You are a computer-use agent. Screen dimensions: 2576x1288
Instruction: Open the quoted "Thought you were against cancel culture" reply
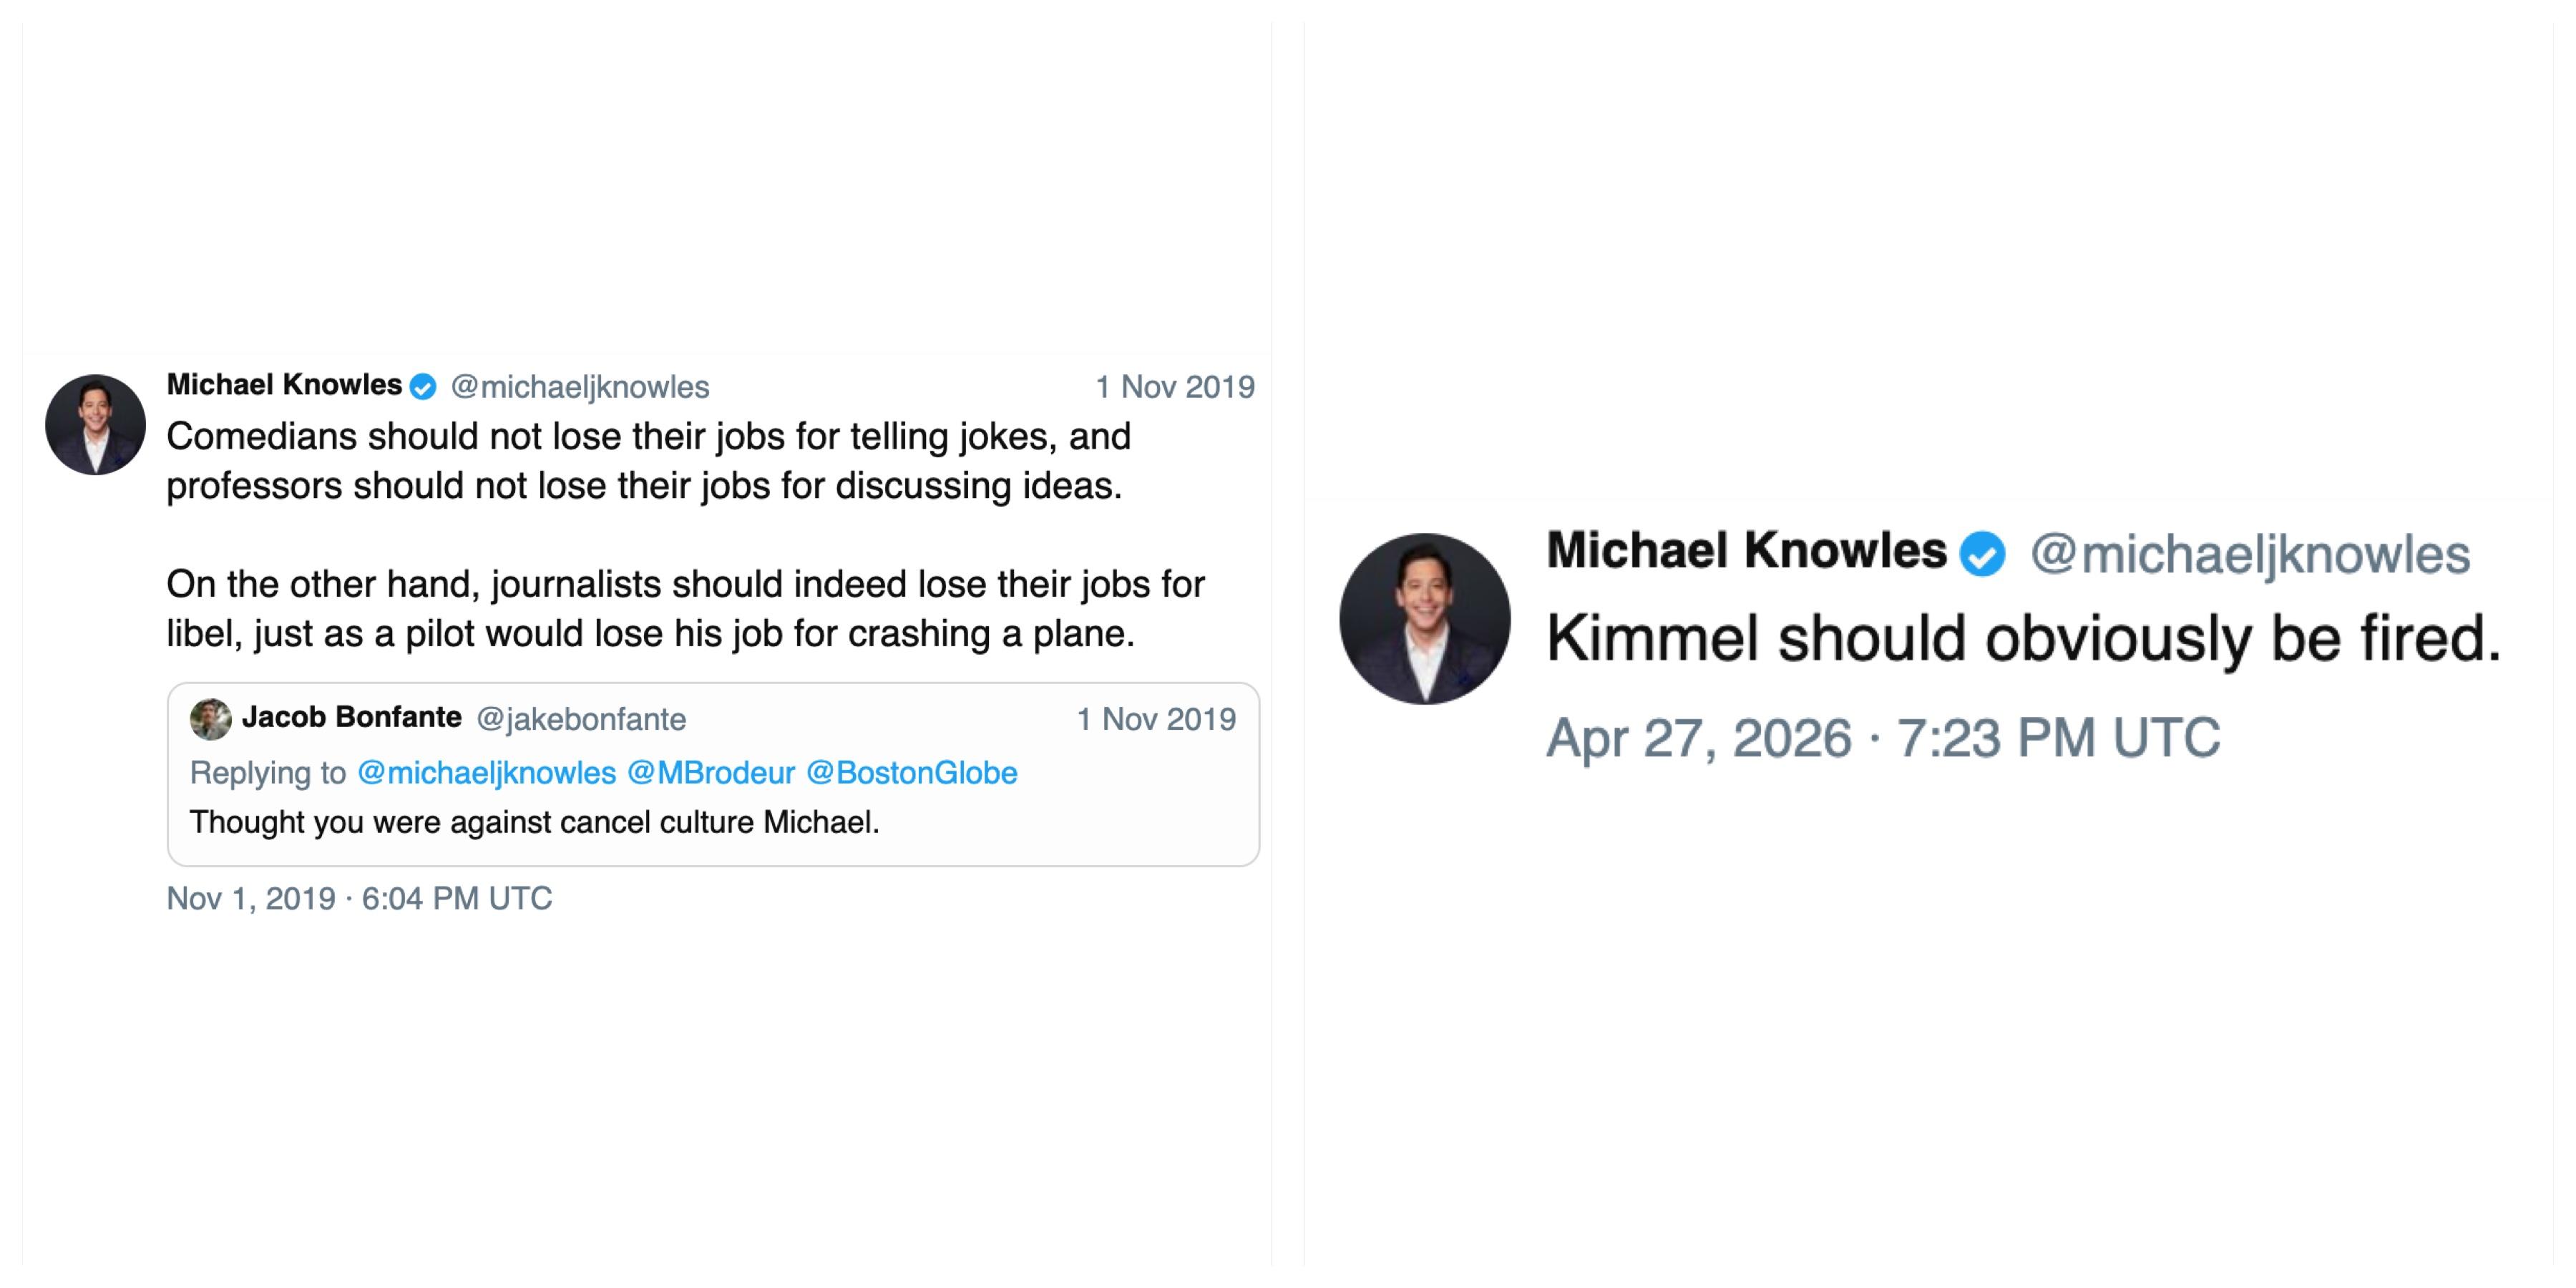535,823
